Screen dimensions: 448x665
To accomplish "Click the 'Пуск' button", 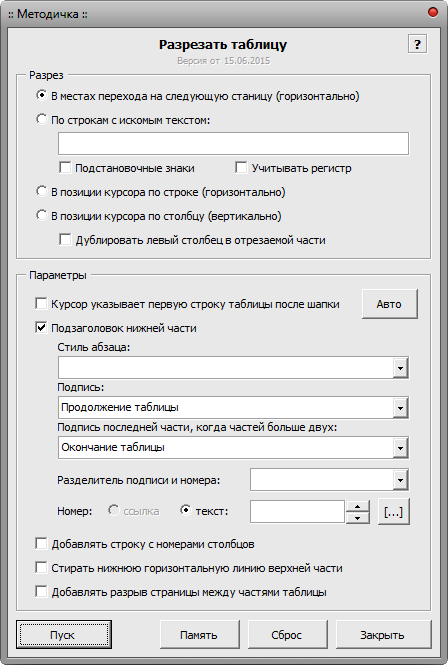I will (x=64, y=634).
